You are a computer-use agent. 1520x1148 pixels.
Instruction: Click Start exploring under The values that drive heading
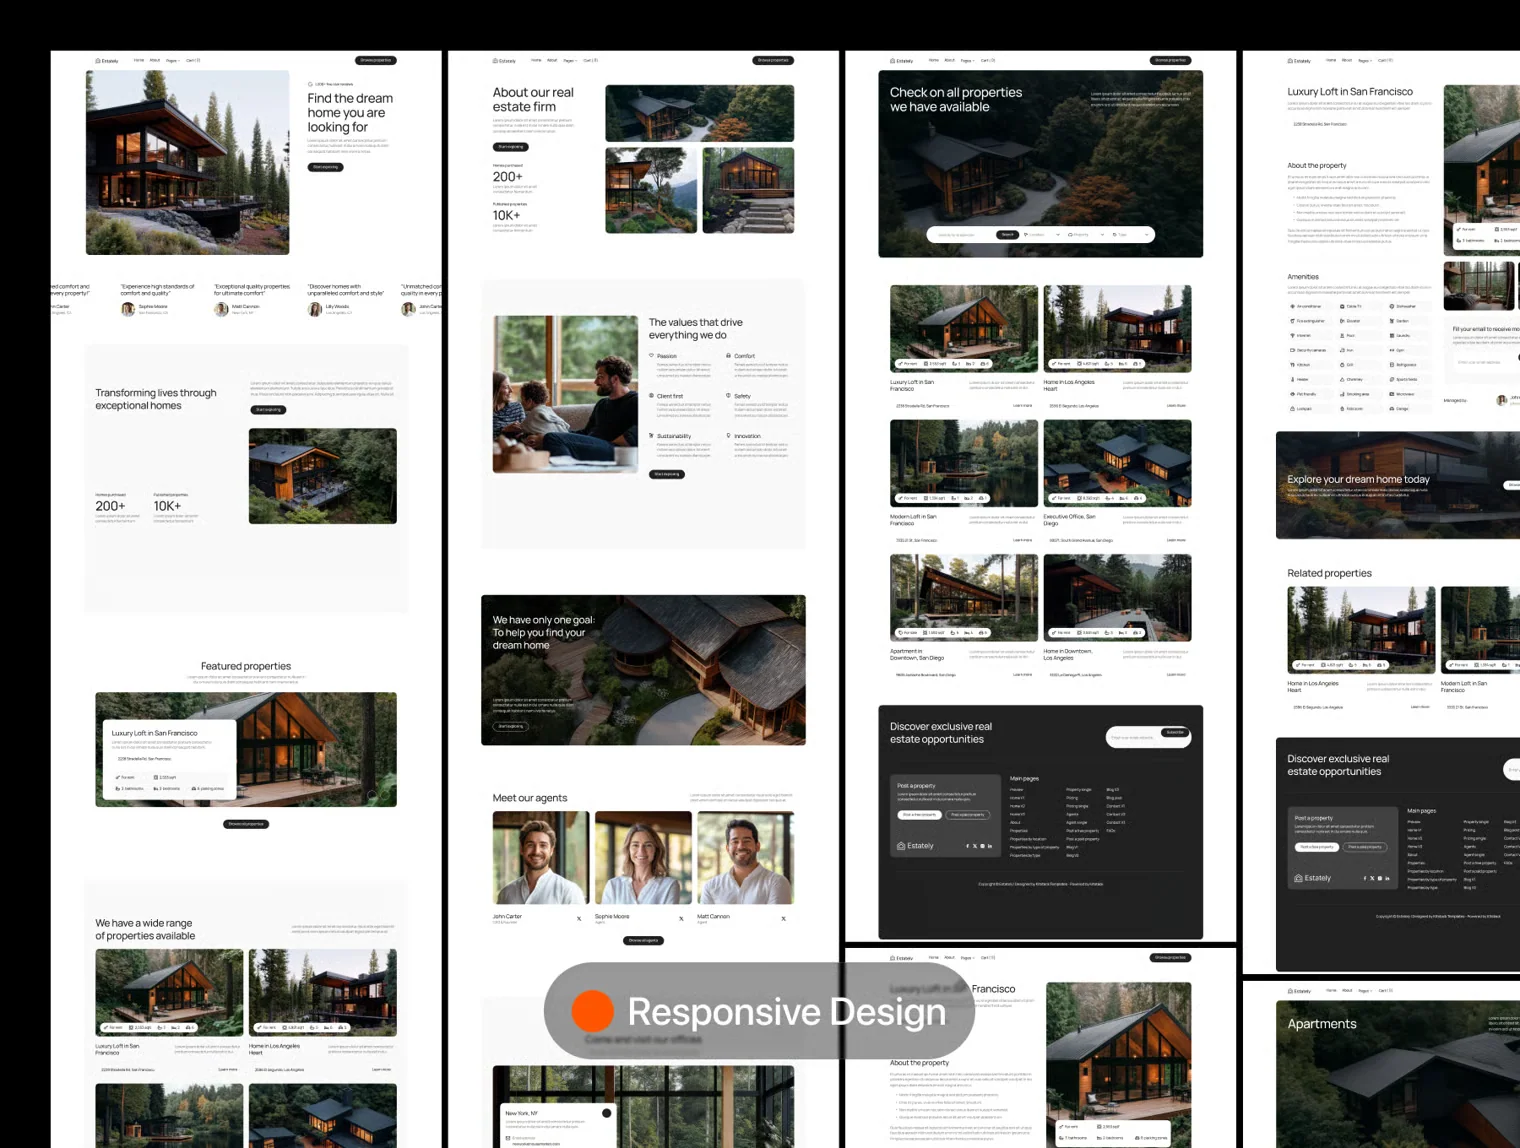[667, 474]
